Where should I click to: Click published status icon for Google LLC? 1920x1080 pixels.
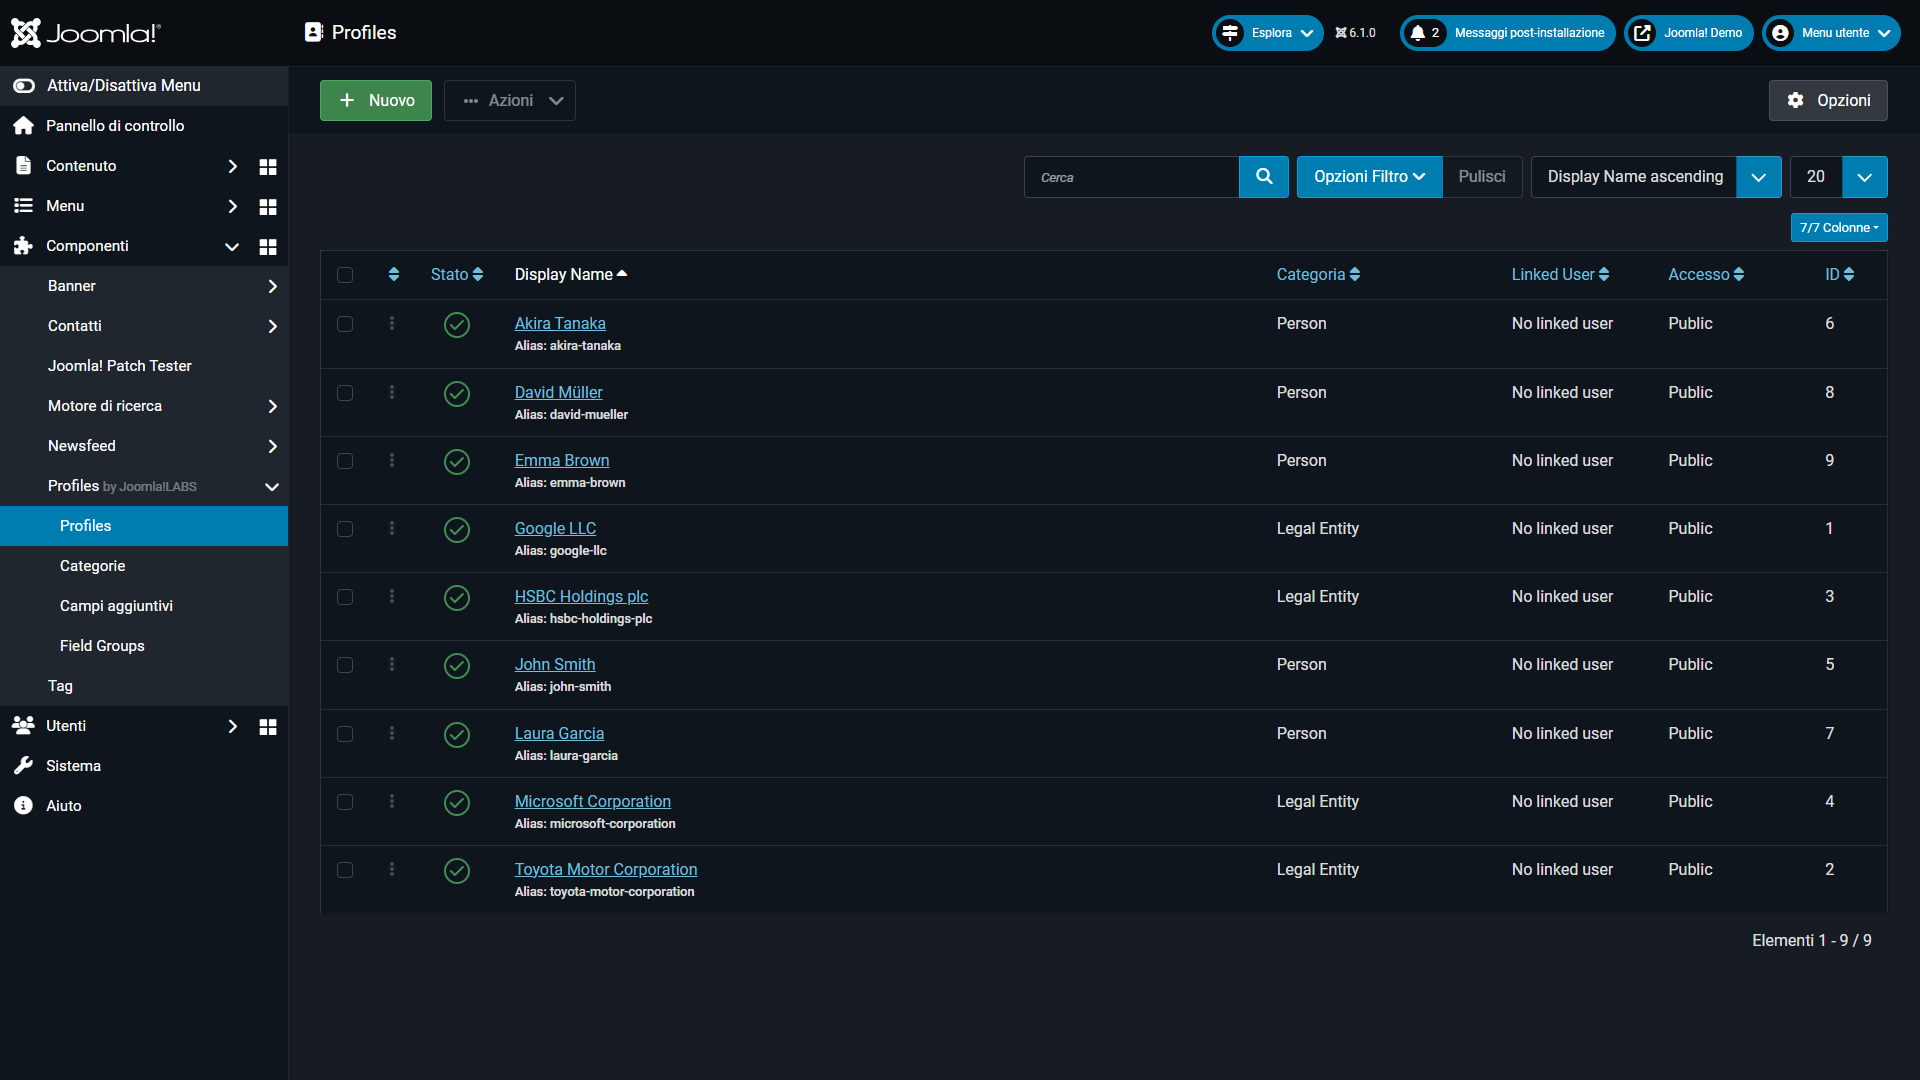(x=457, y=530)
